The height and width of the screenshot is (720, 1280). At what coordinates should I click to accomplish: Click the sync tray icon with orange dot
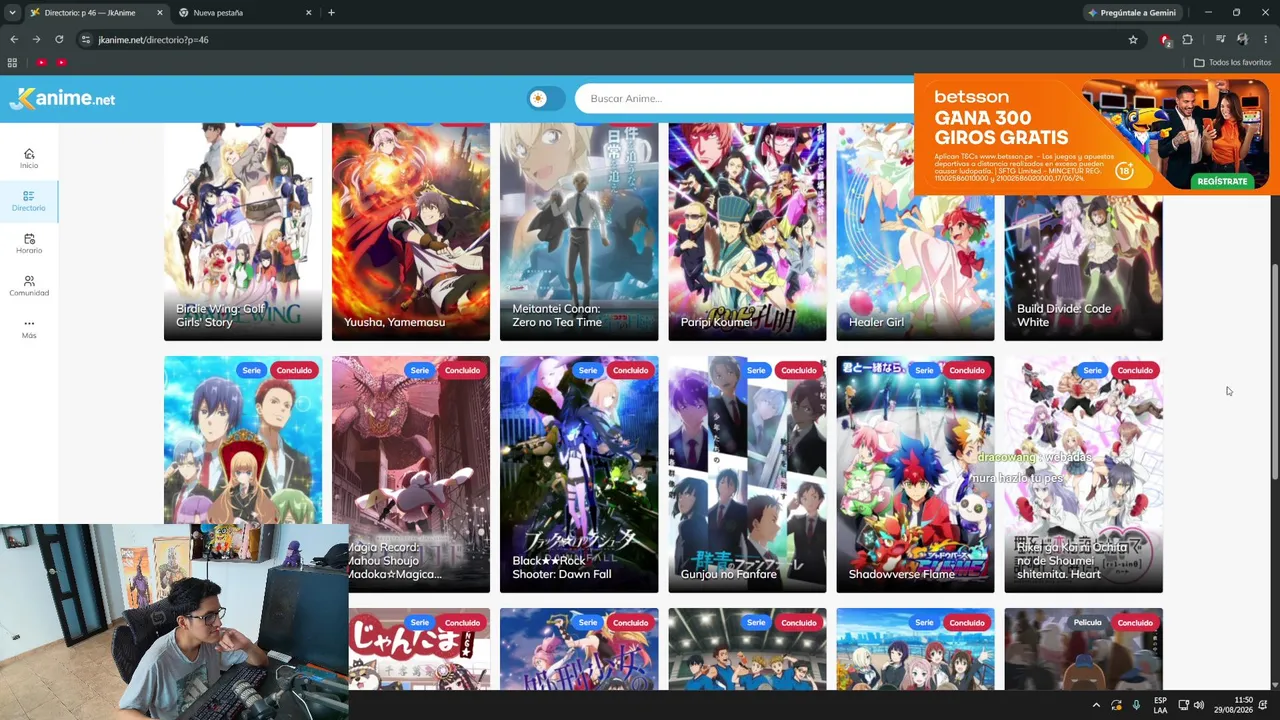click(1116, 705)
